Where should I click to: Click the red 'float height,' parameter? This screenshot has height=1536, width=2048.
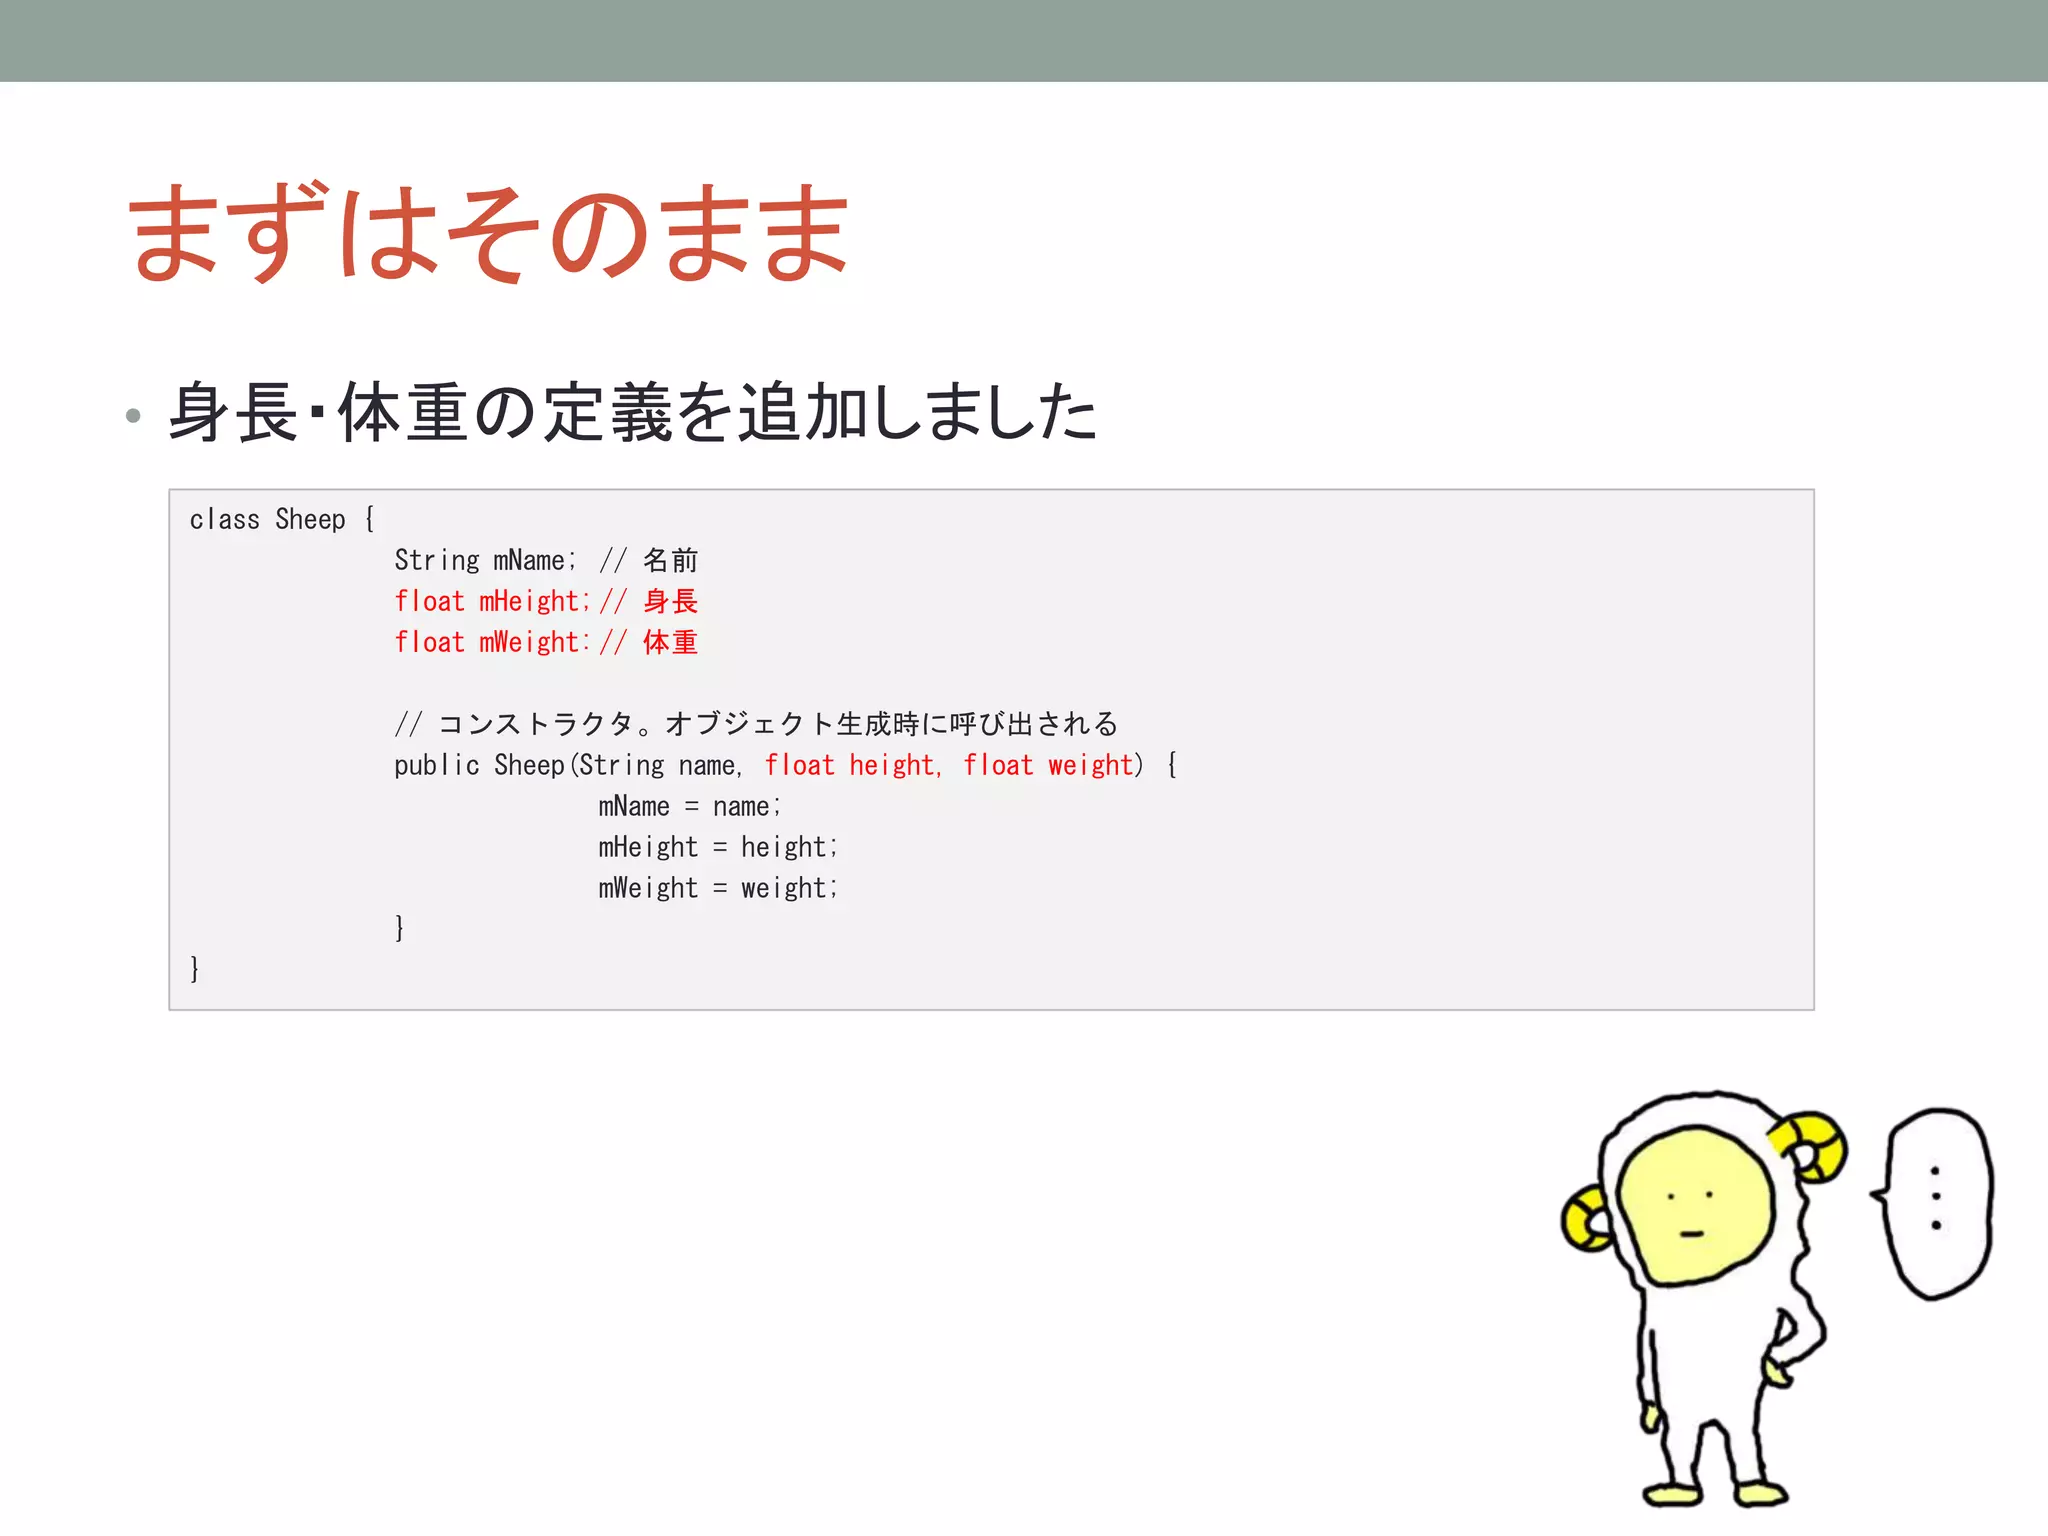click(x=853, y=765)
